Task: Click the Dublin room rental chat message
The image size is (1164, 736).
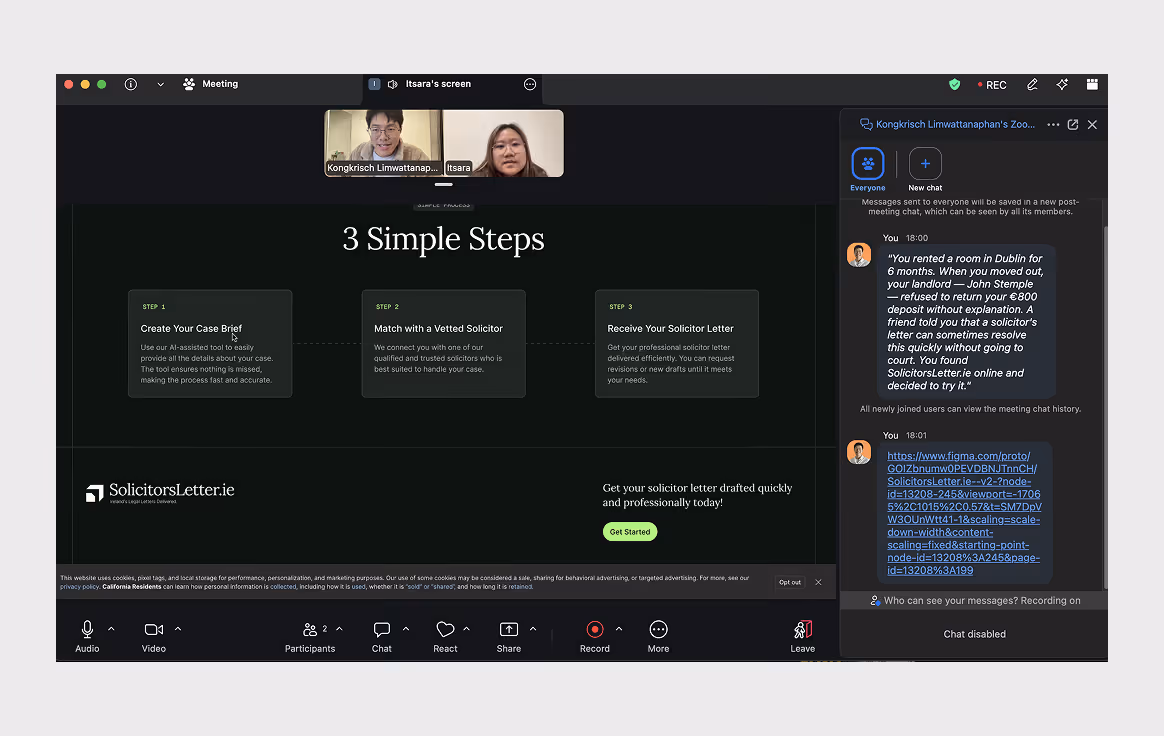Action: (x=966, y=322)
